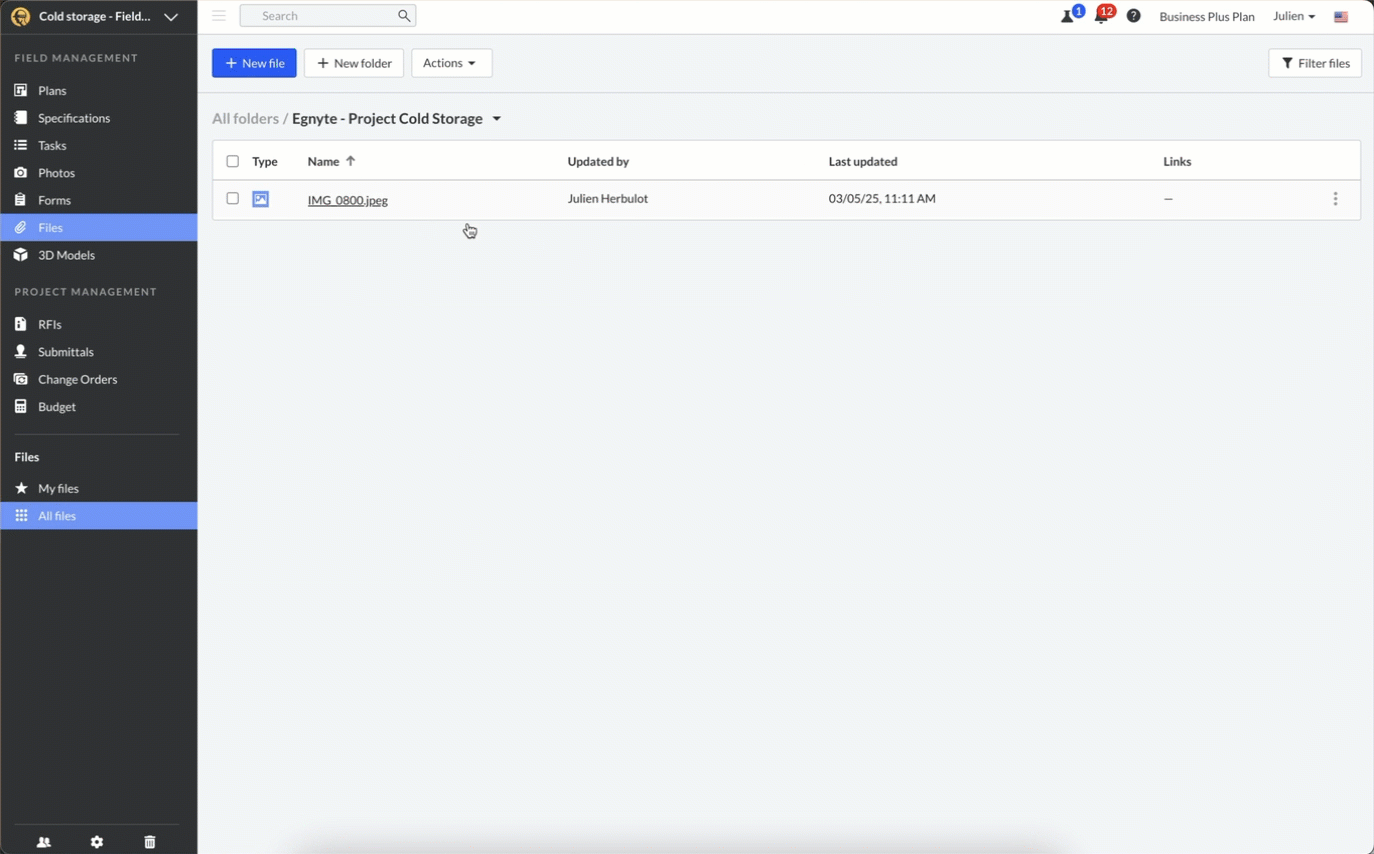1374x854 pixels.
Task: Open the notifications bell icon
Action: [x=1100, y=17]
